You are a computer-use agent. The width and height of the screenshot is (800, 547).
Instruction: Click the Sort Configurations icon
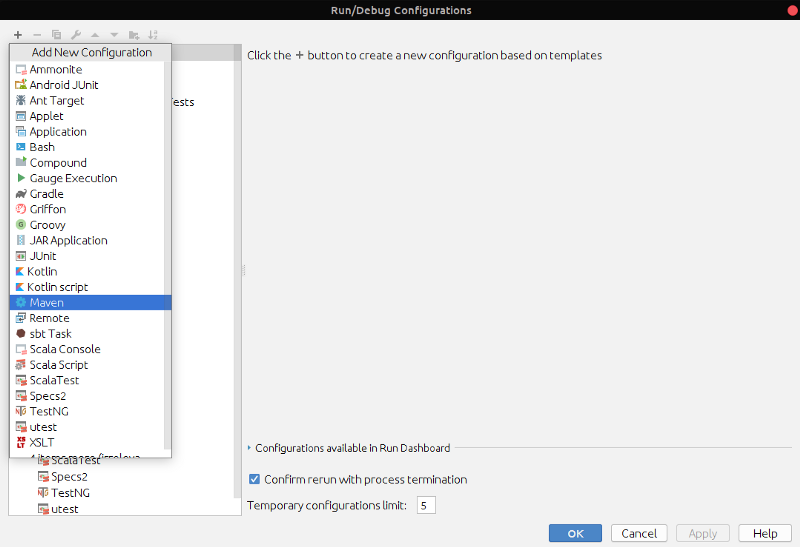[153, 35]
